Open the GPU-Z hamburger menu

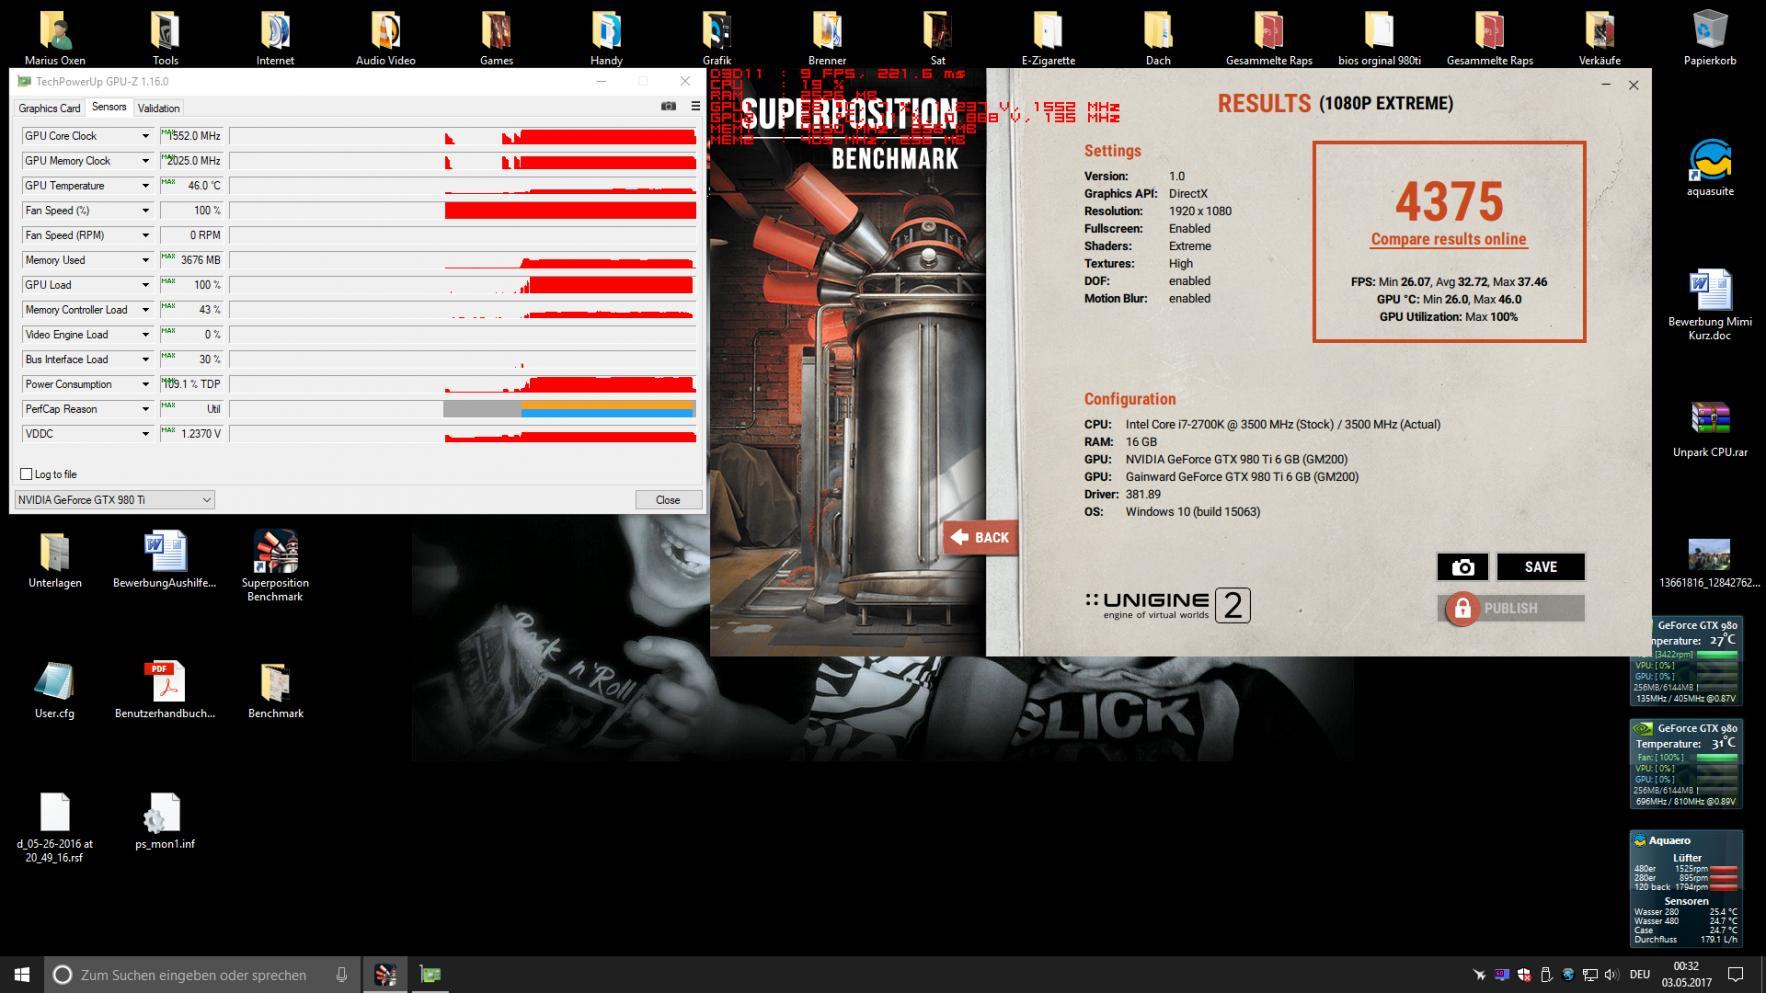pyautogui.click(x=695, y=106)
